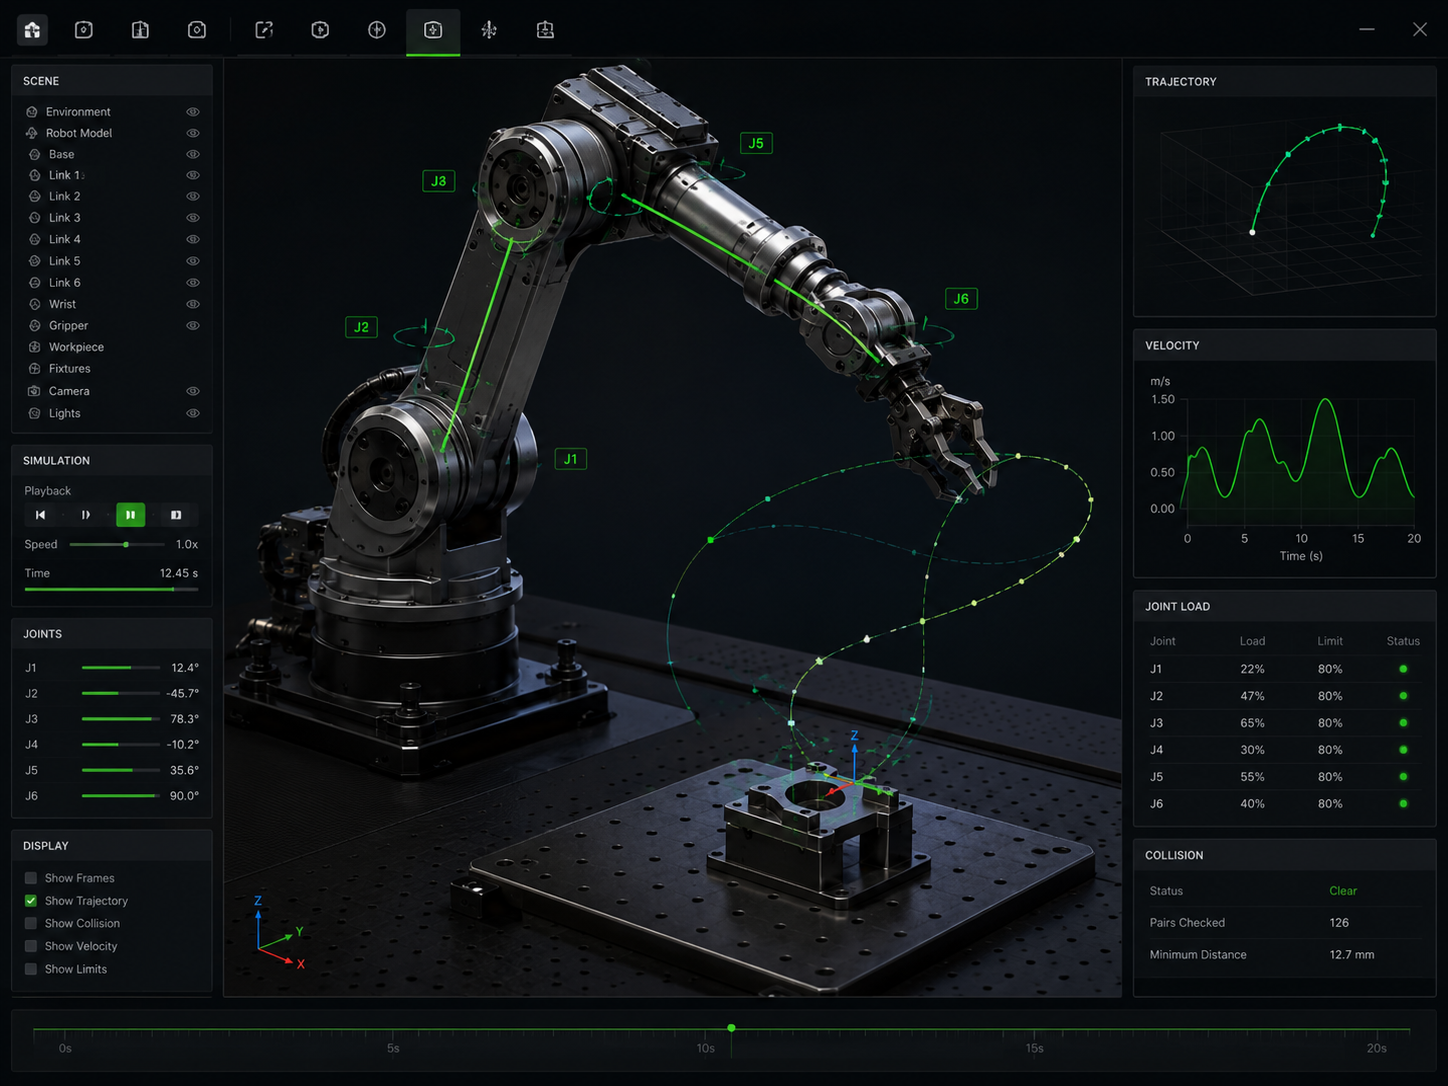Screen dimensions: 1448x1086
Task: Enable the Show Frames checkbox
Action: tap(31, 878)
